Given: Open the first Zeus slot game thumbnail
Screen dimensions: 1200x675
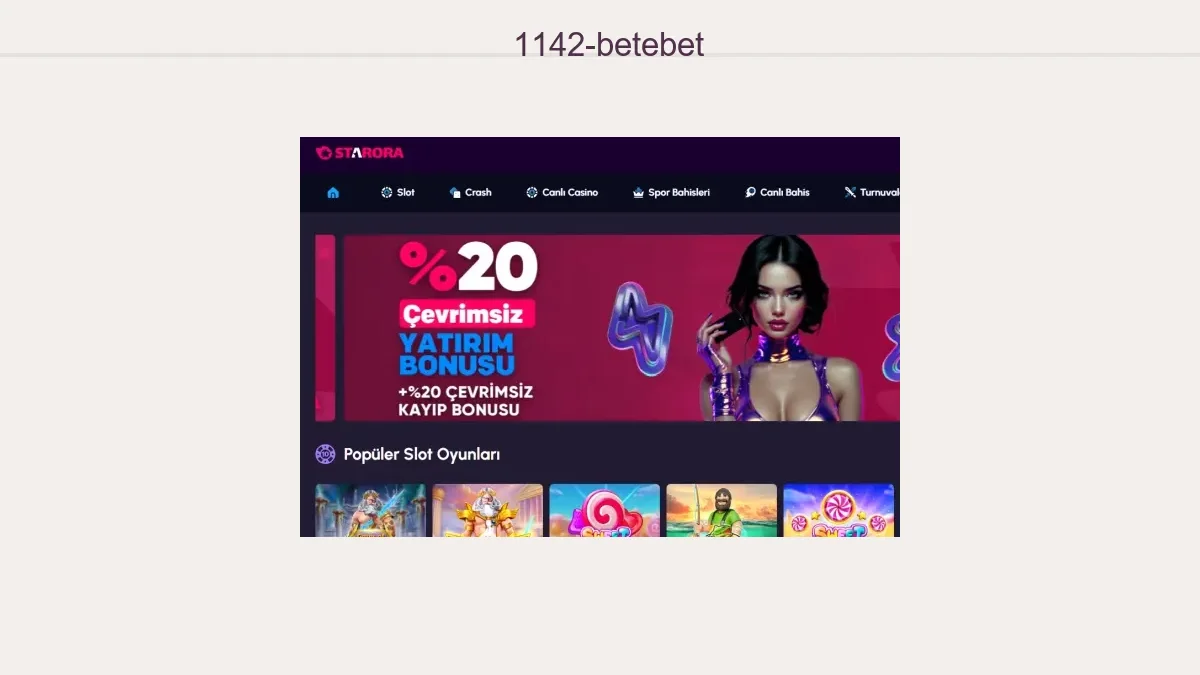Looking at the screenshot, I should [x=371, y=511].
